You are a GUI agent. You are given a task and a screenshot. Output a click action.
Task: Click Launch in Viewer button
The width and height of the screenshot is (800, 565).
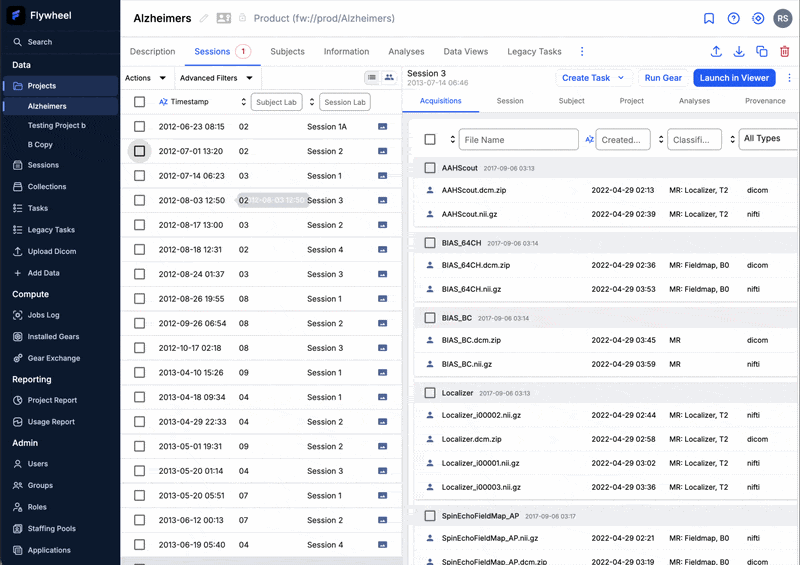(x=734, y=78)
